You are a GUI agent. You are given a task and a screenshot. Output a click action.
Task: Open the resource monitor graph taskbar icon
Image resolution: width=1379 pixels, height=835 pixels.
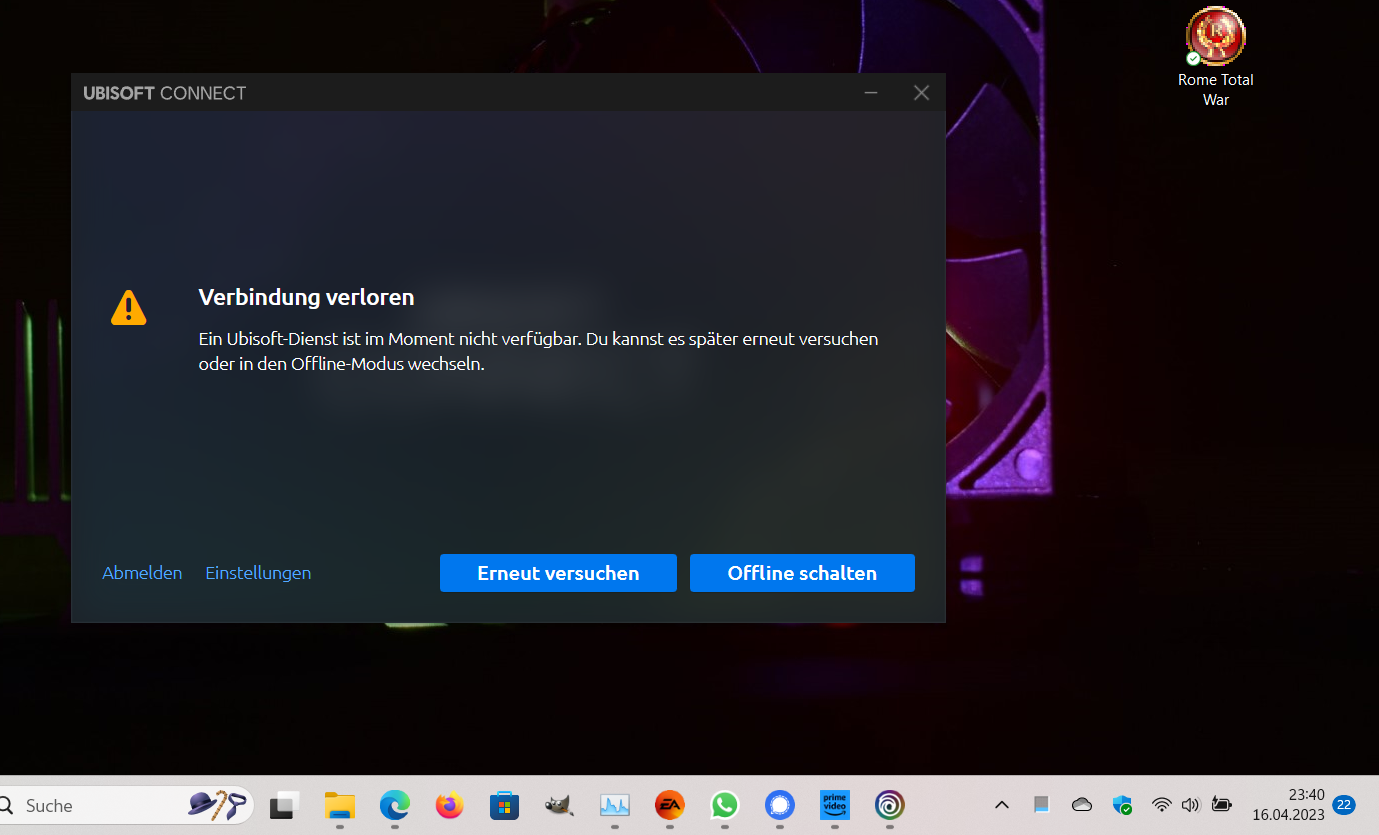[x=614, y=805]
